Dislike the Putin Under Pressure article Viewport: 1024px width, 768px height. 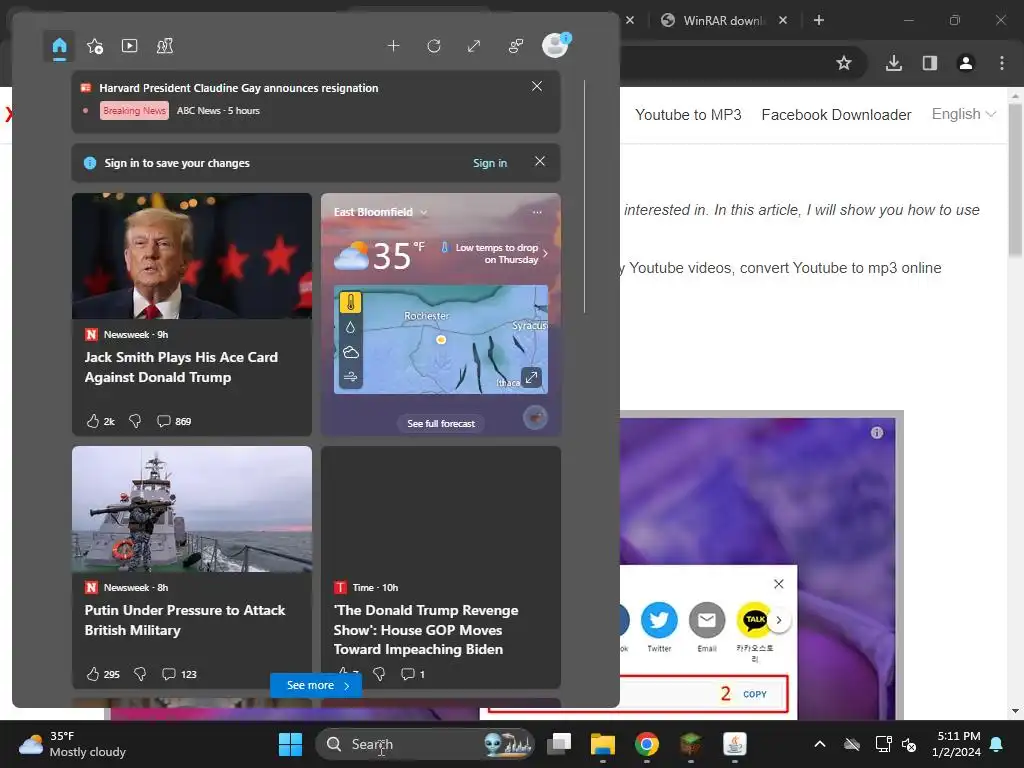140,674
